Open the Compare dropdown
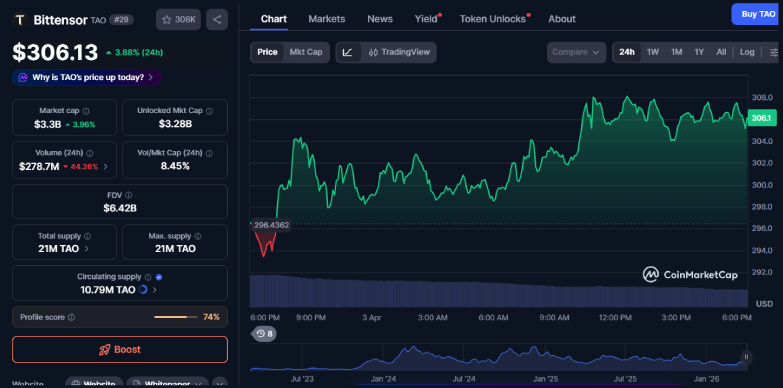Image resolution: width=783 pixels, height=388 pixels. 576,52
